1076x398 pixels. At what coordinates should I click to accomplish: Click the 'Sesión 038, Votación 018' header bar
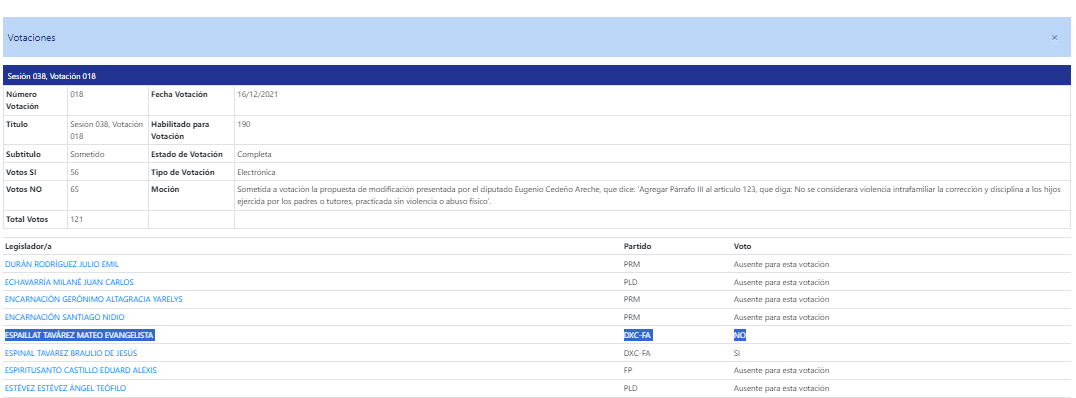(x=537, y=75)
